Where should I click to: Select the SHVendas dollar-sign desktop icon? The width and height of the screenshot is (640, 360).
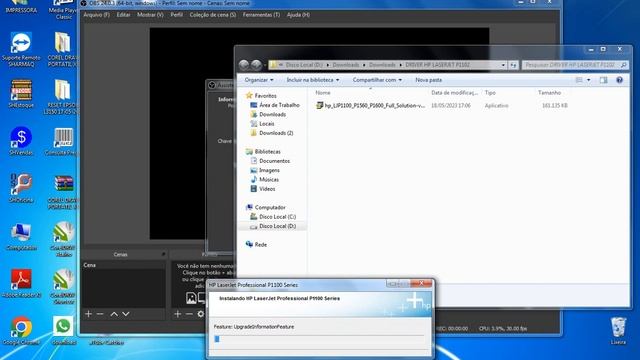[x=21, y=141]
